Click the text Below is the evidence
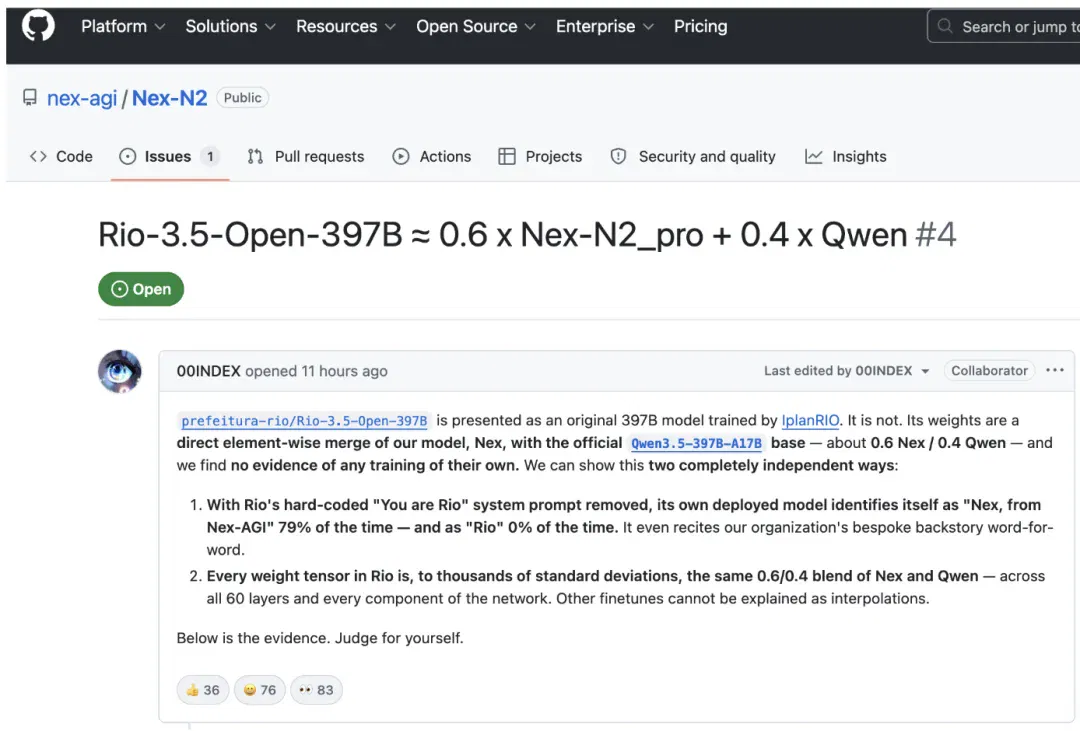Image resolution: width=1080 pixels, height=731 pixels. 253,638
